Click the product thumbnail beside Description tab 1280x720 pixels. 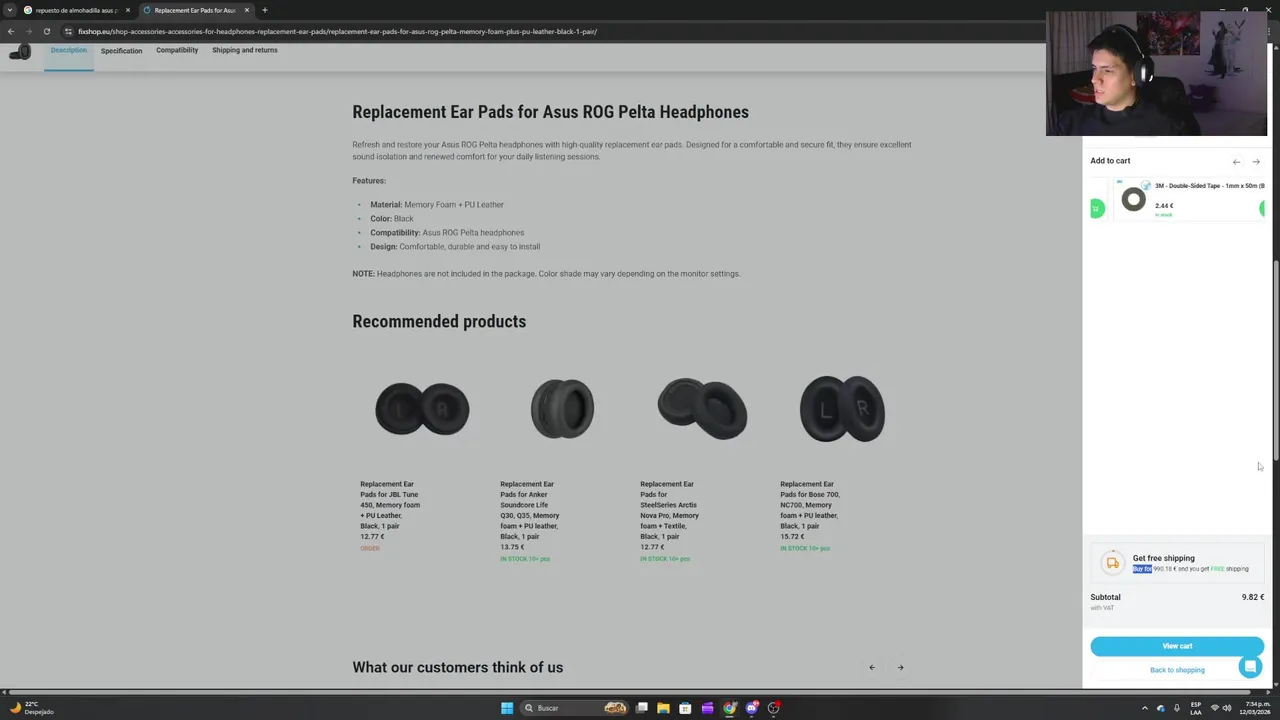[20, 51]
